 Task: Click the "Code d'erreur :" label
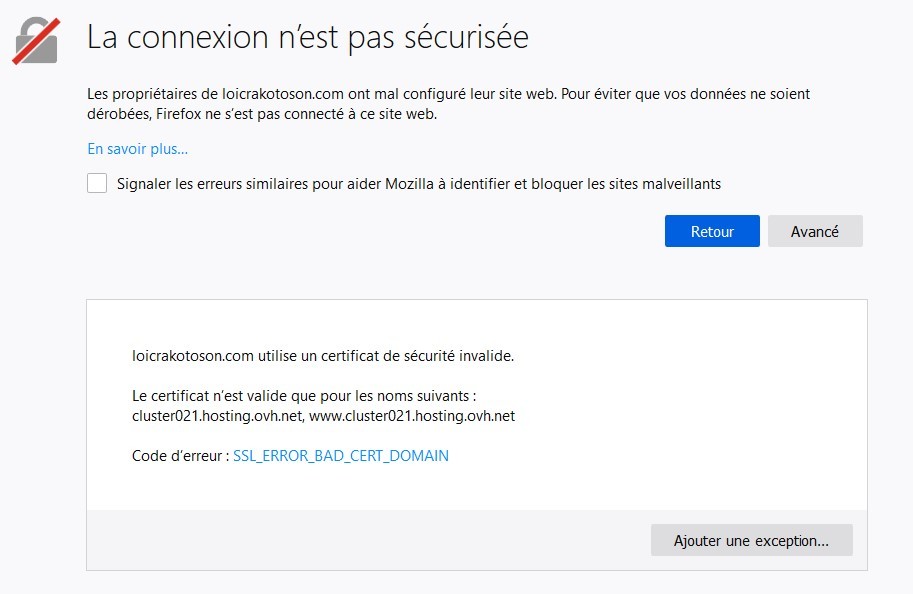(x=180, y=456)
